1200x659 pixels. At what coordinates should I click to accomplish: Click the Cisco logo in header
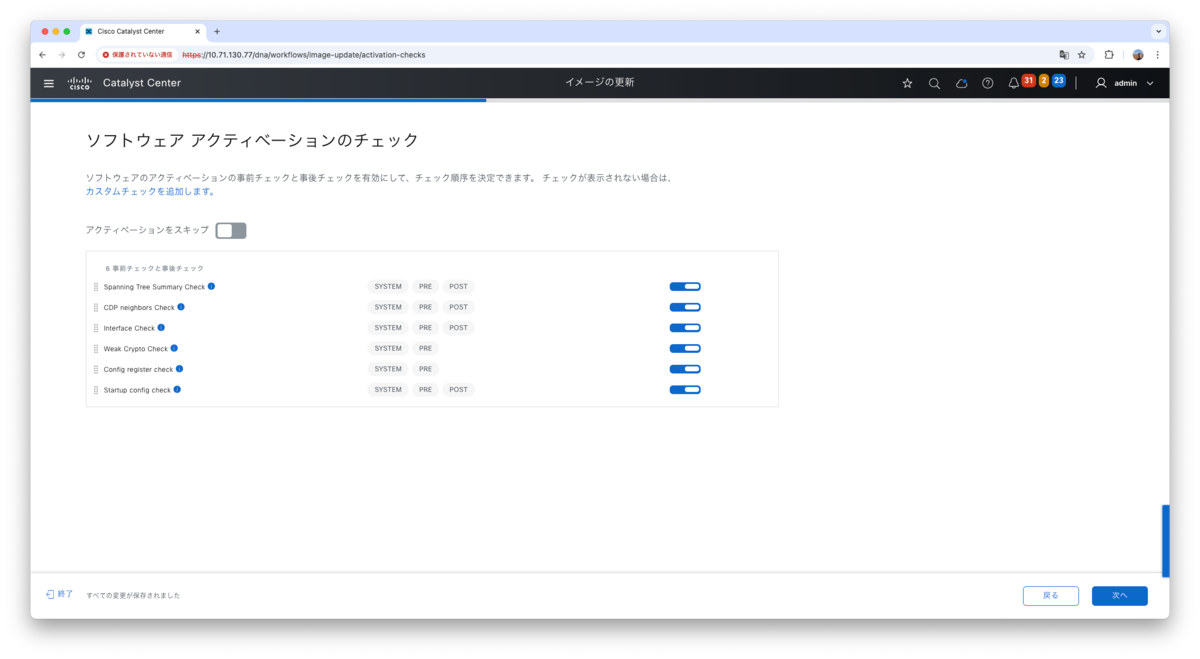click(x=80, y=83)
